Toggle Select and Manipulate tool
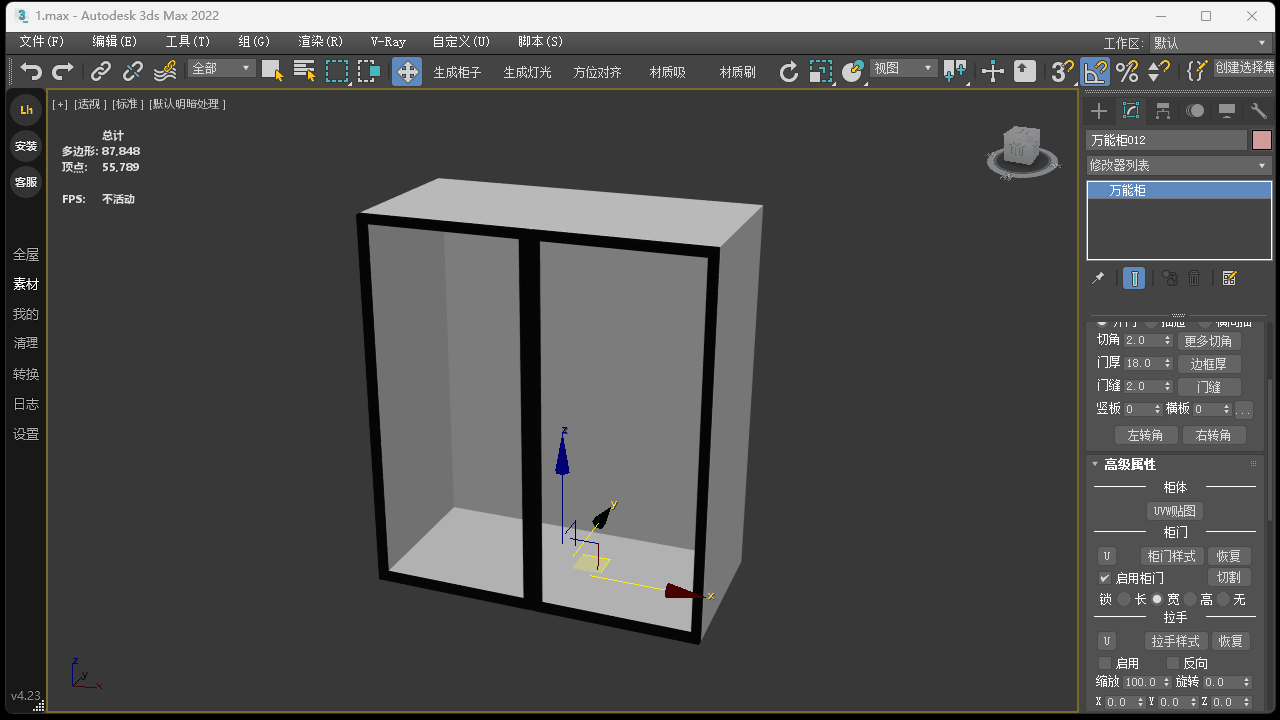The height and width of the screenshot is (720, 1280). tap(993, 71)
